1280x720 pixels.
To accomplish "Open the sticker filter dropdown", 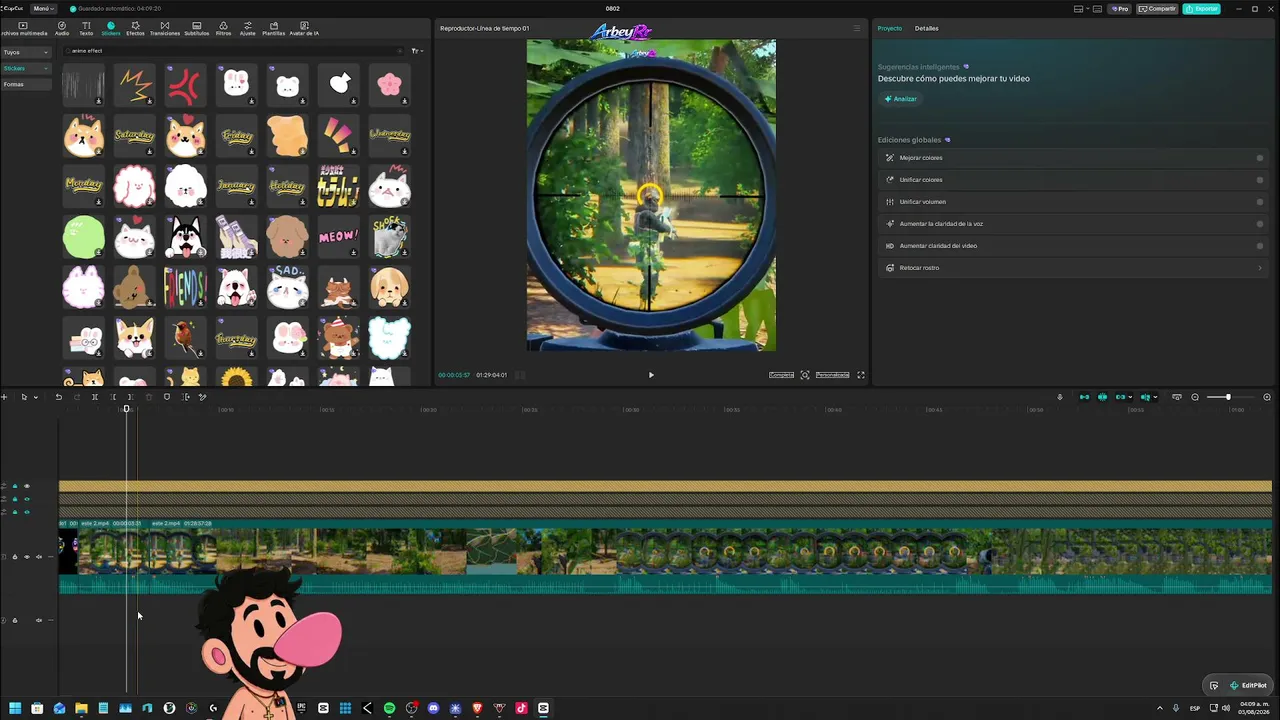I will (x=417, y=51).
